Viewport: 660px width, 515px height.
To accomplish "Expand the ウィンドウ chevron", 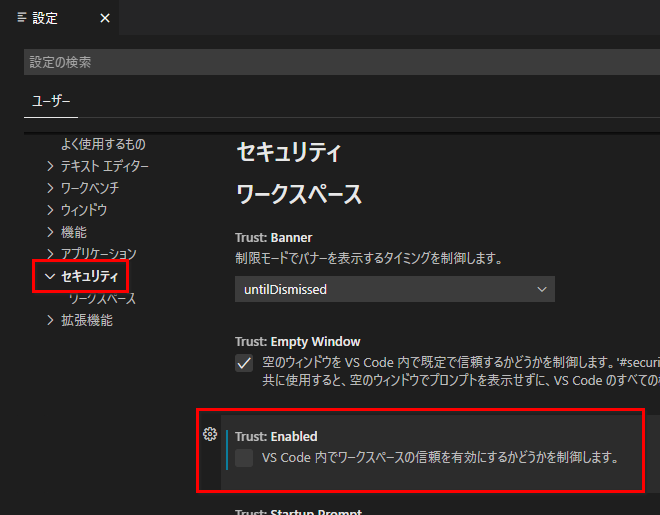I will (x=51, y=210).
